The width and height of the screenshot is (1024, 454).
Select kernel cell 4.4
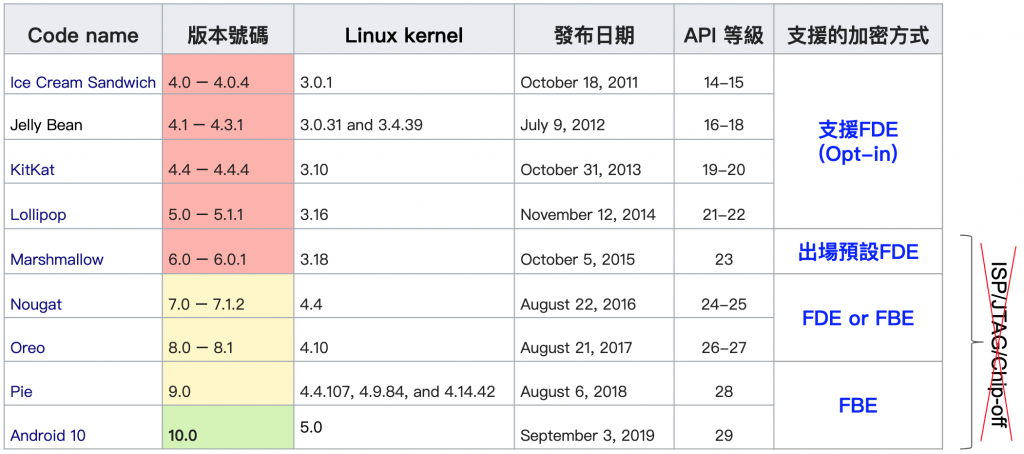pos(404,296)
